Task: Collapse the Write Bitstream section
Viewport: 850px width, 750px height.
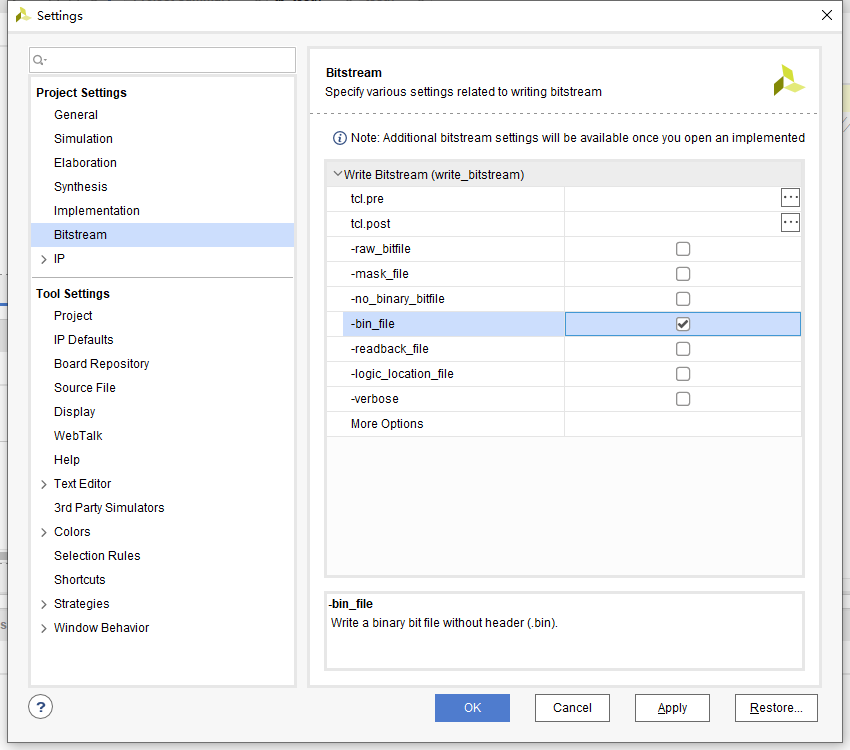Action: (338, 172)
